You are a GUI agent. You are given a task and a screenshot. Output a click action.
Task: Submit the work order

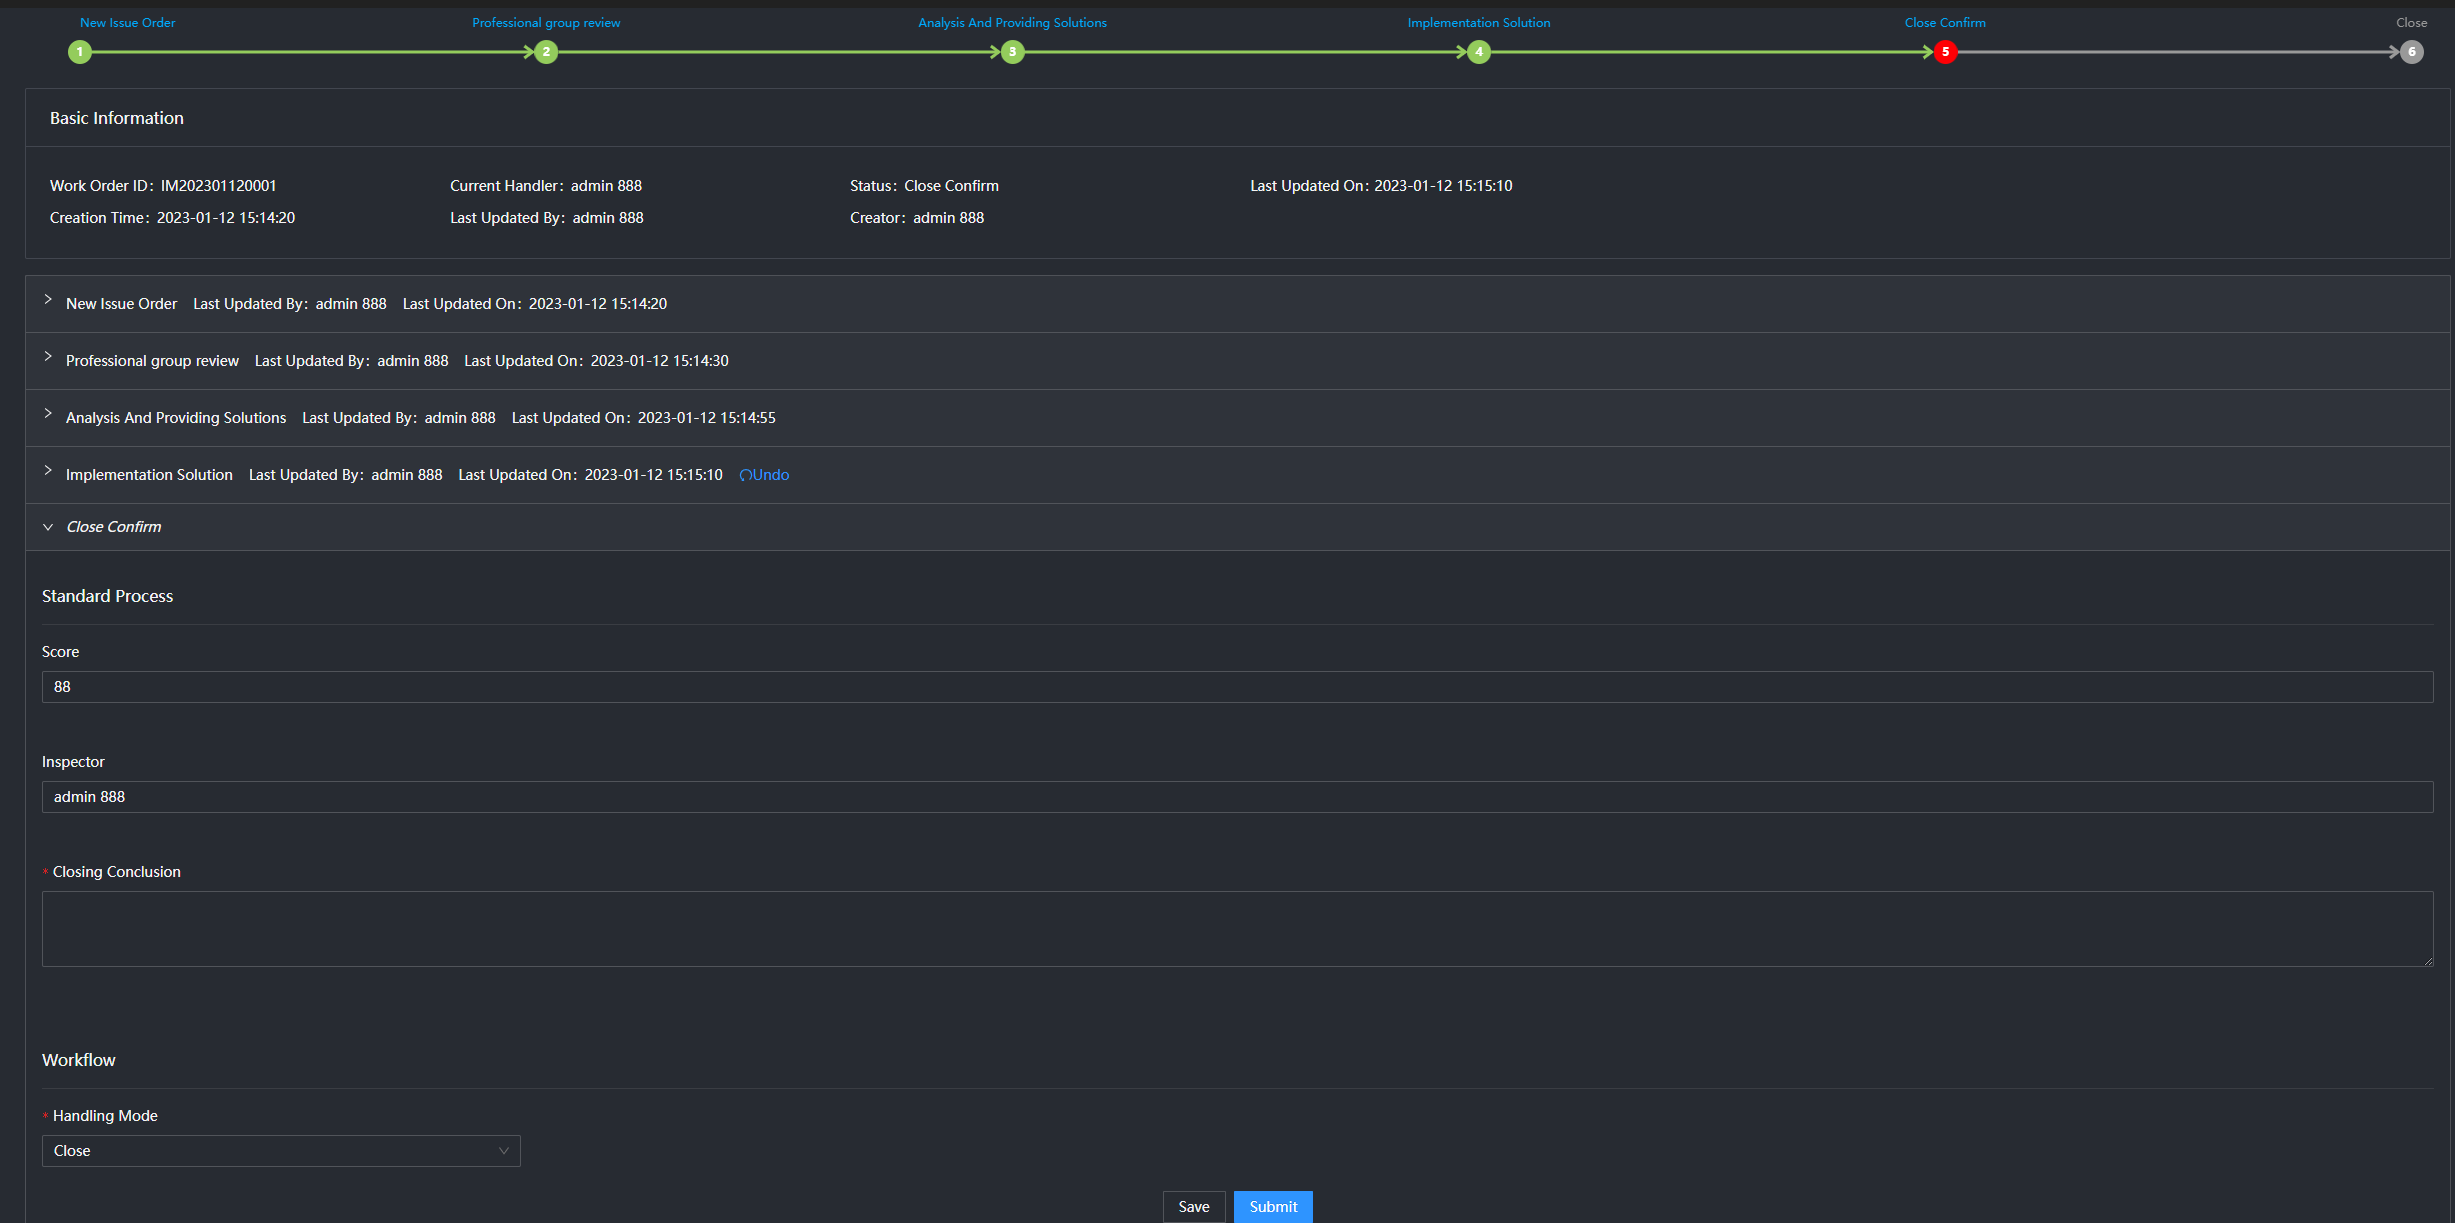(x=1273, y=1206)
